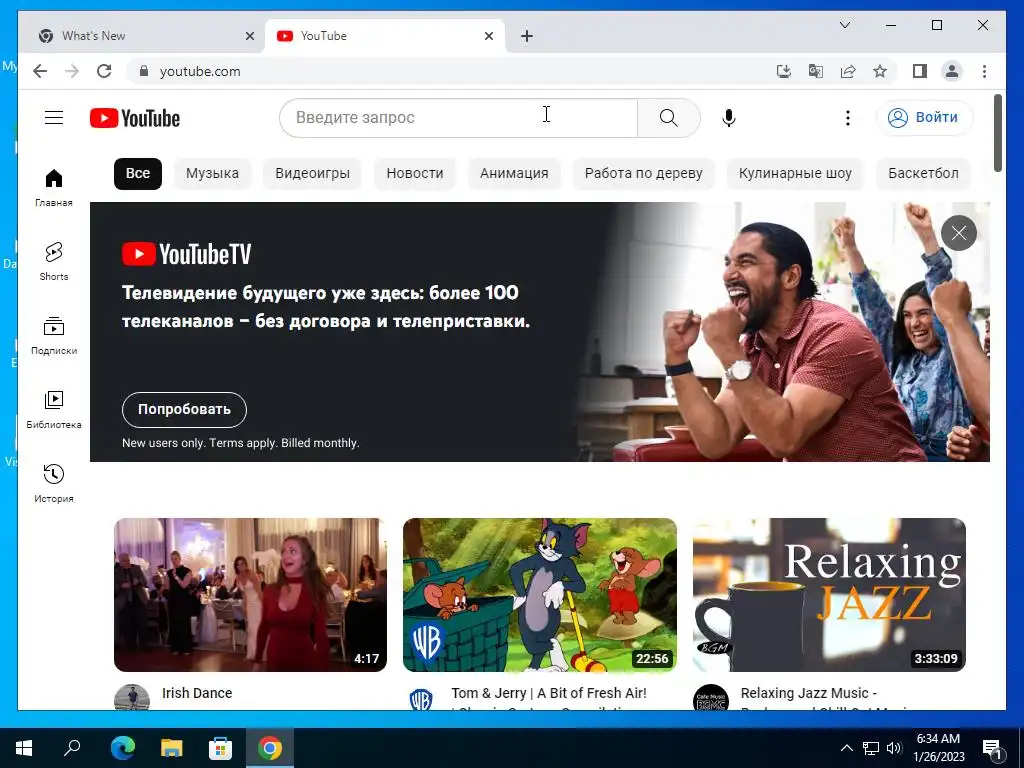Select the Все filter chip

coord(138,174)
